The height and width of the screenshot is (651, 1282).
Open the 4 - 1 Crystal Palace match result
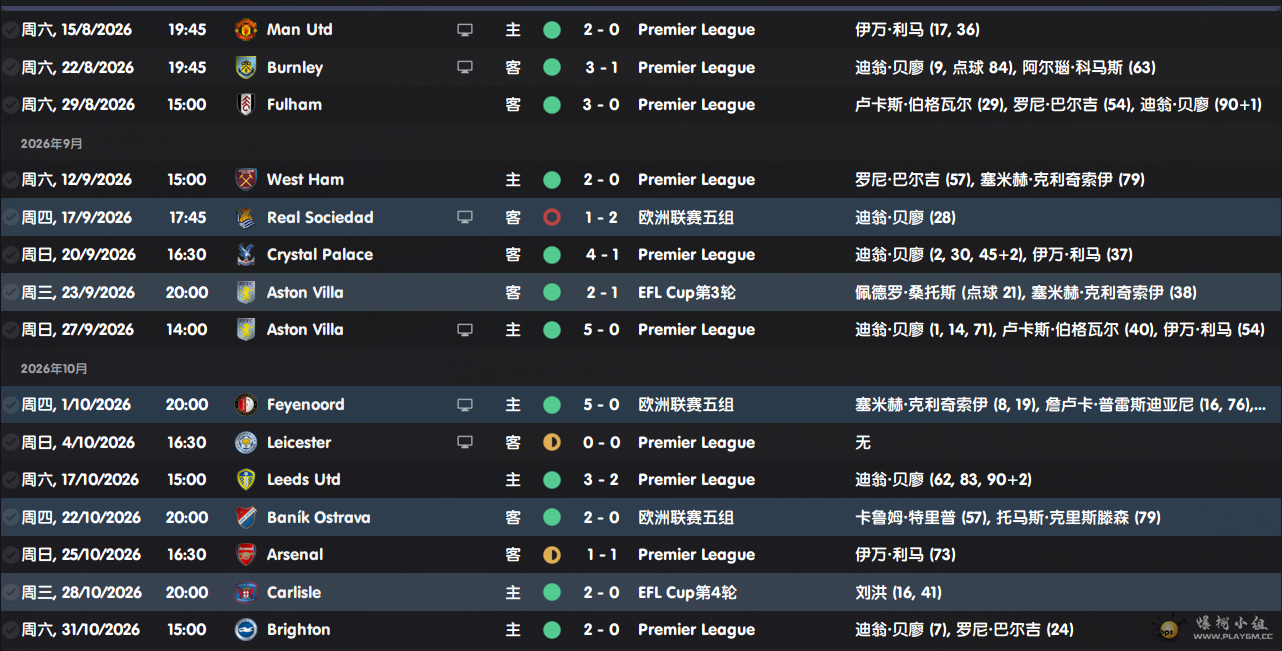pos(602,255)
